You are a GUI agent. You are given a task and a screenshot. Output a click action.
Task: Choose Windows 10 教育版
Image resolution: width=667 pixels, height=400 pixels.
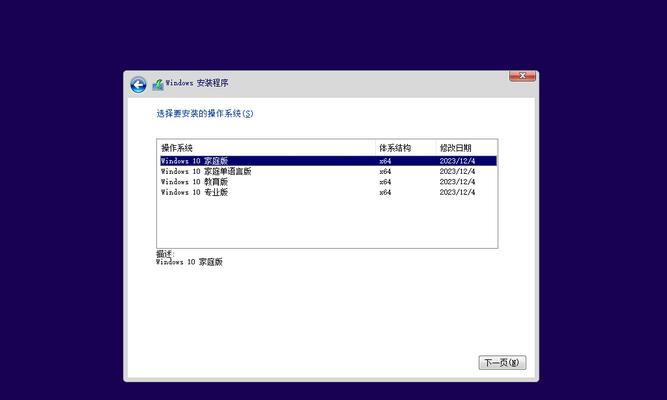(x=328, y=182)
